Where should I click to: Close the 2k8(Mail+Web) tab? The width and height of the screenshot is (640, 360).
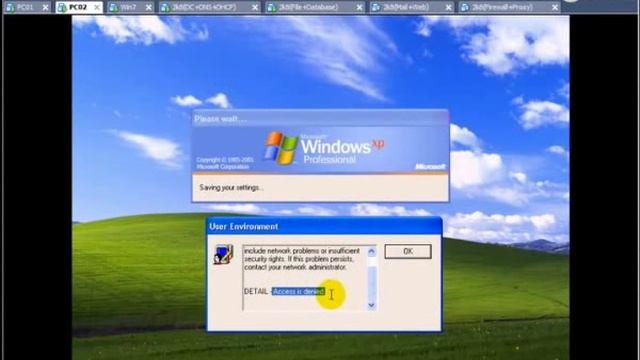click(448, 7)
